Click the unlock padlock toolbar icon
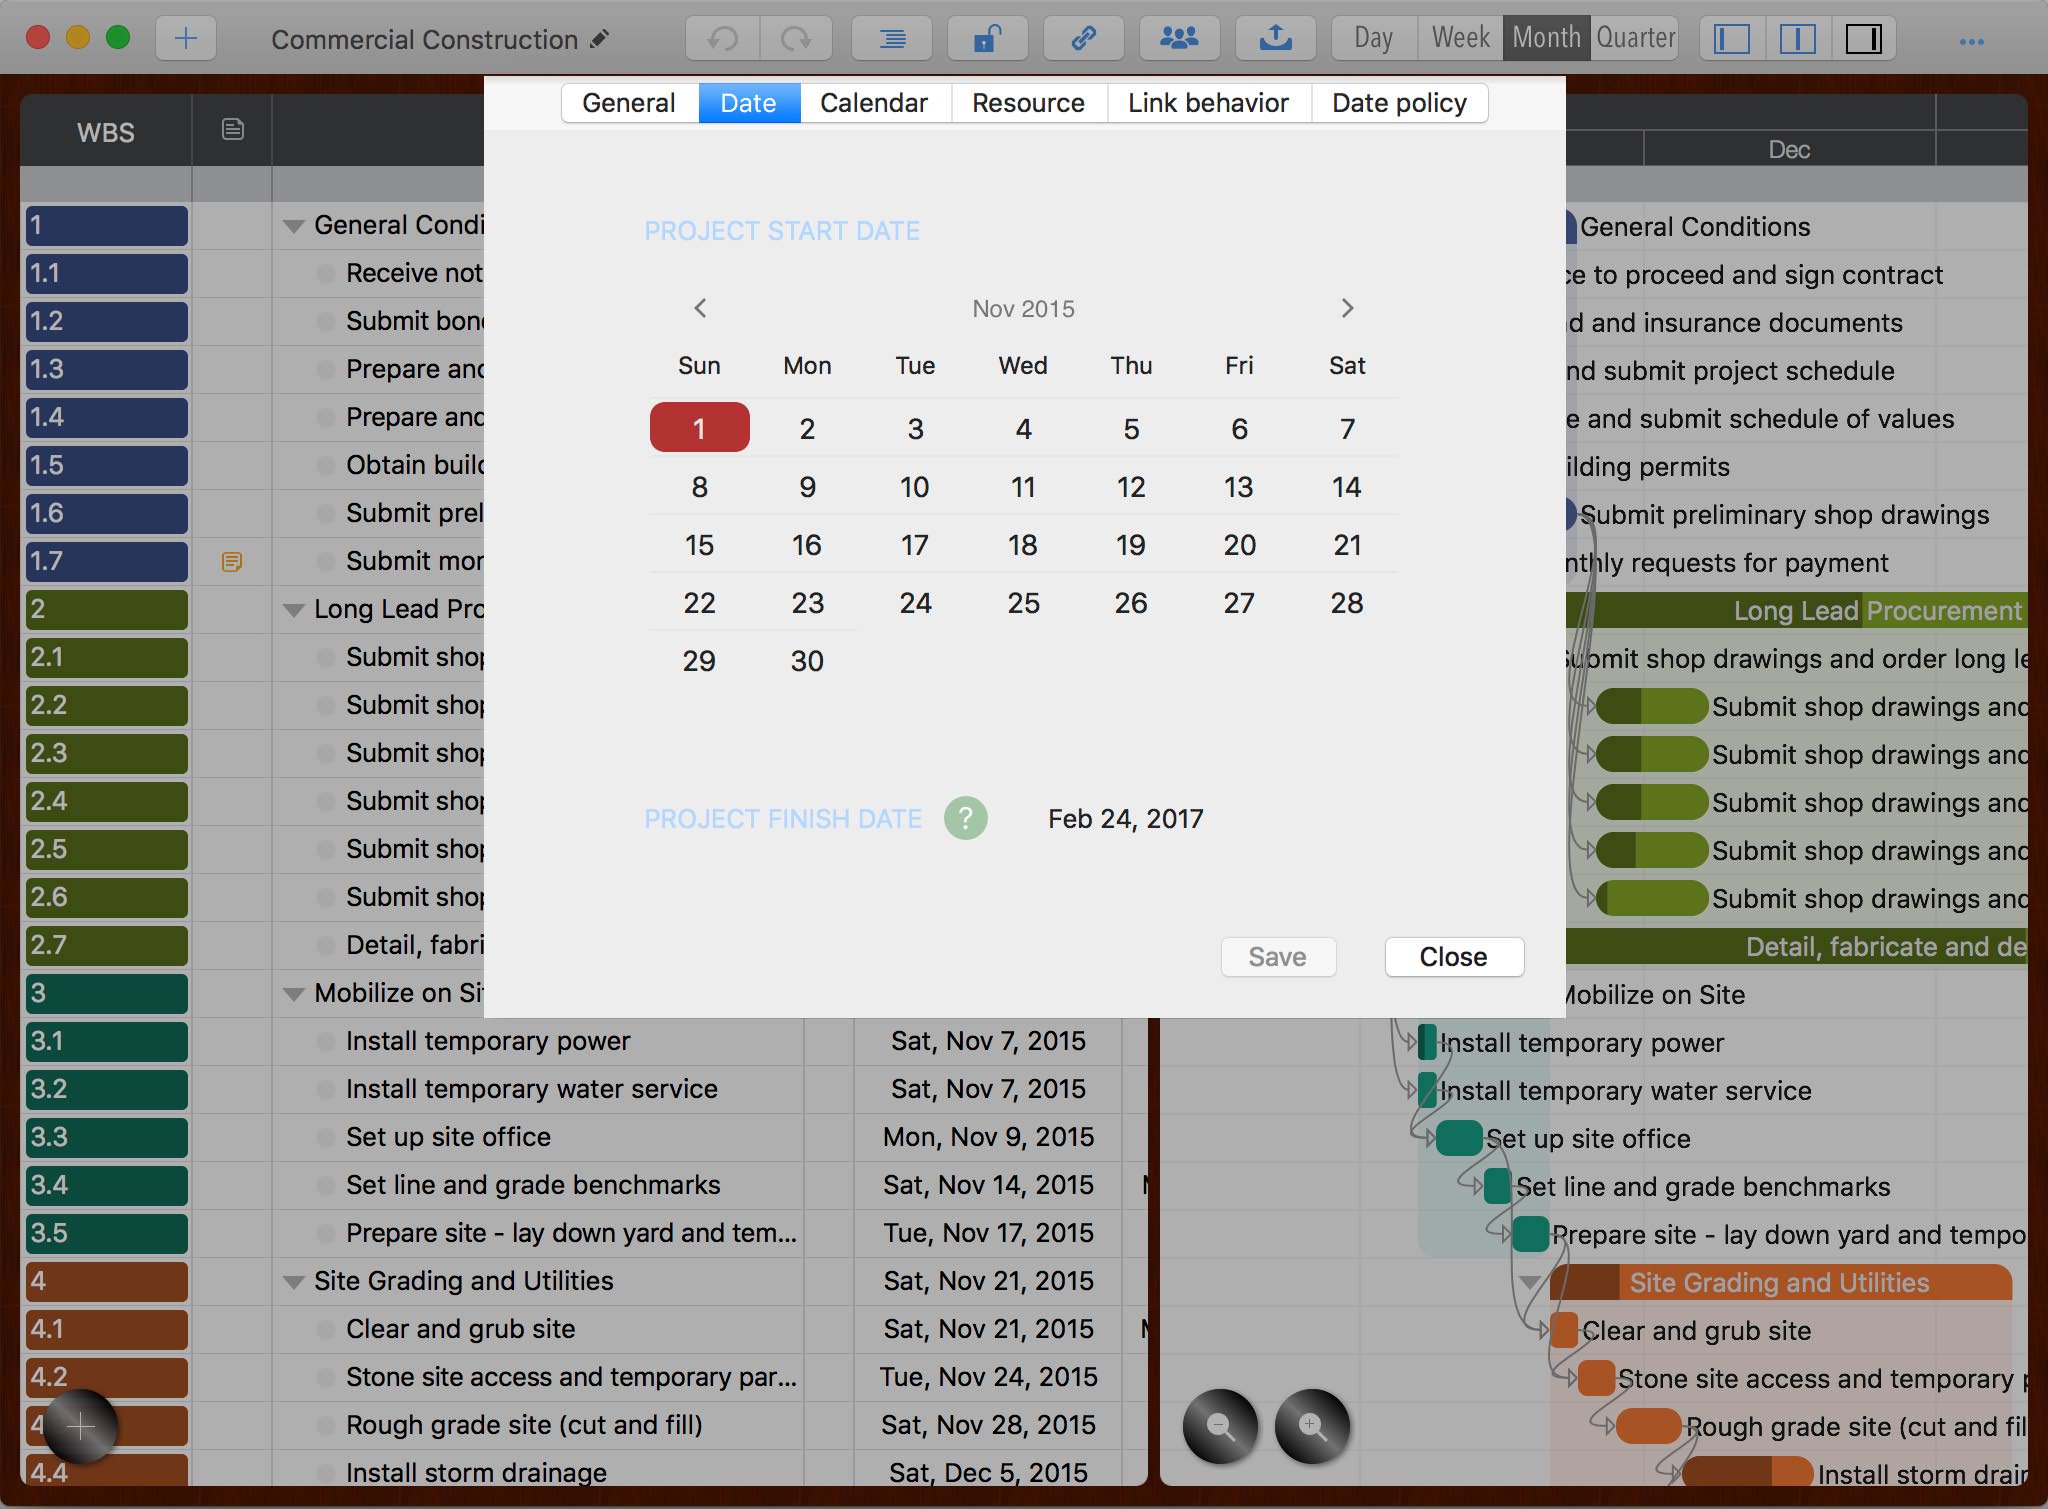The image size is (2048, 1509). pyautogui.click(x=988, y=39)
